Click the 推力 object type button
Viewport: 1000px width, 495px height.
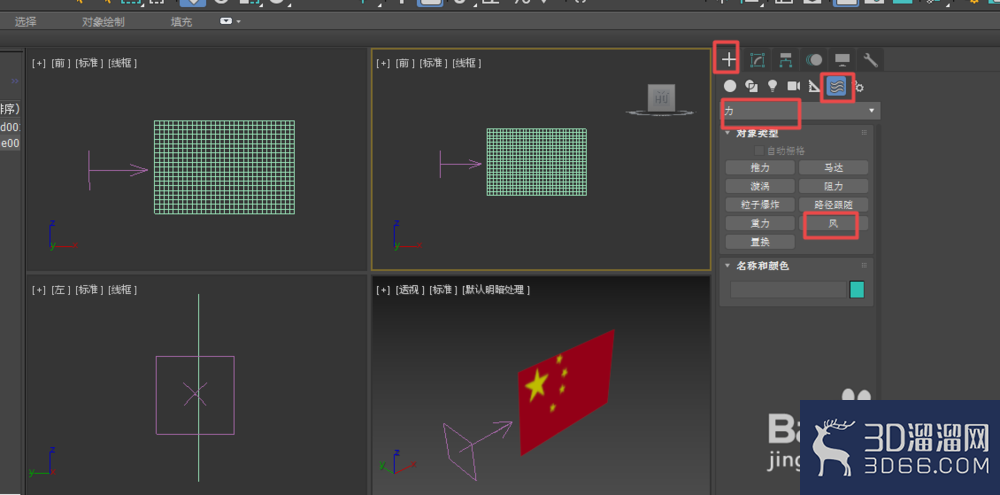coord(760,168)
